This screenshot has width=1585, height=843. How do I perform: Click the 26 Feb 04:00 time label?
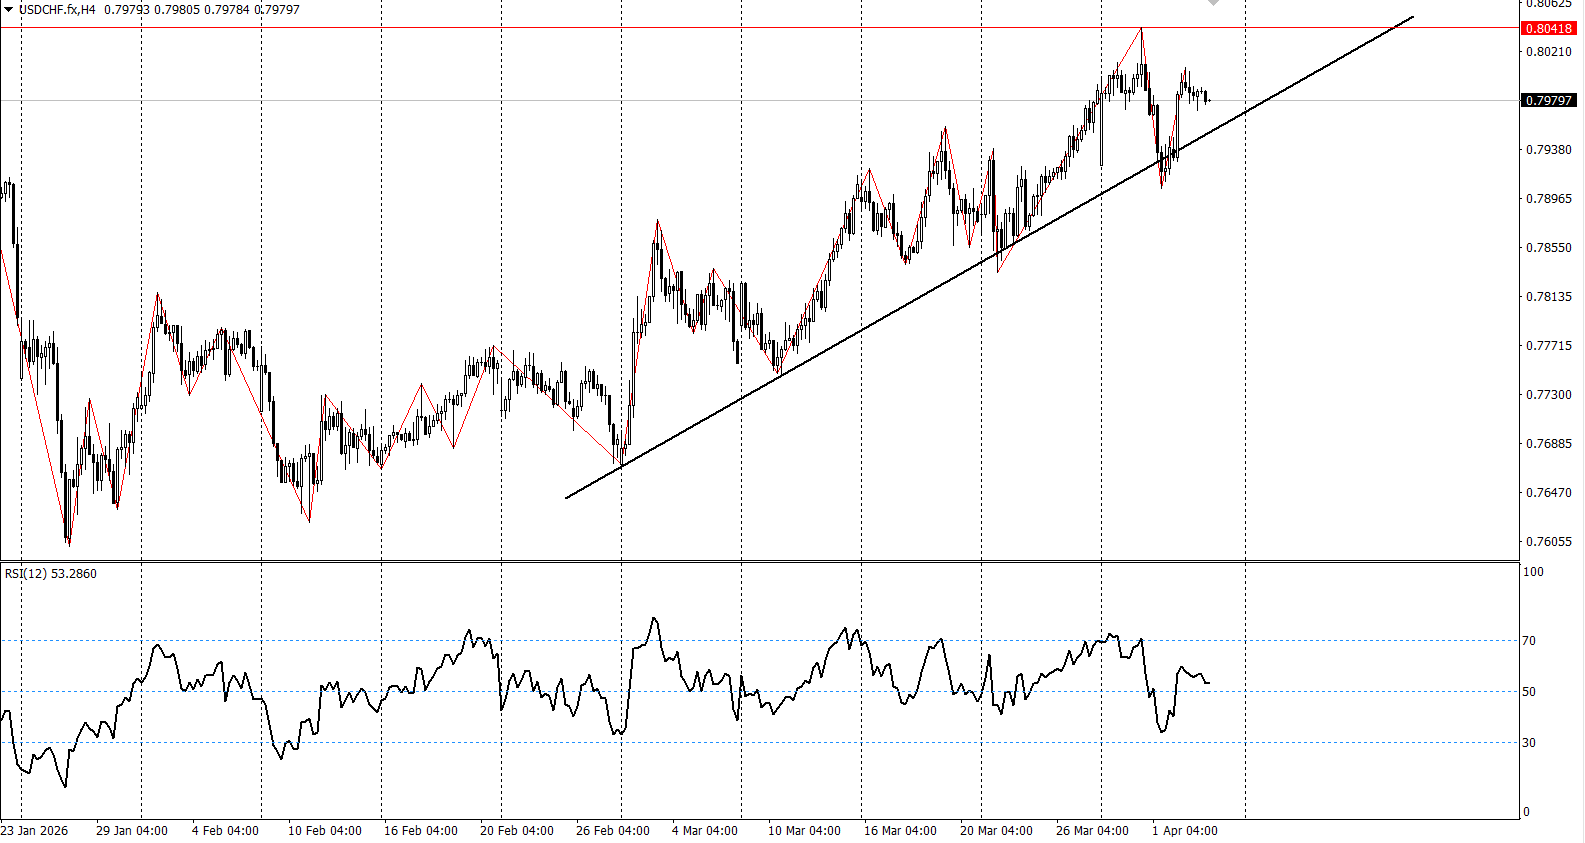click(x=613, y=830)
